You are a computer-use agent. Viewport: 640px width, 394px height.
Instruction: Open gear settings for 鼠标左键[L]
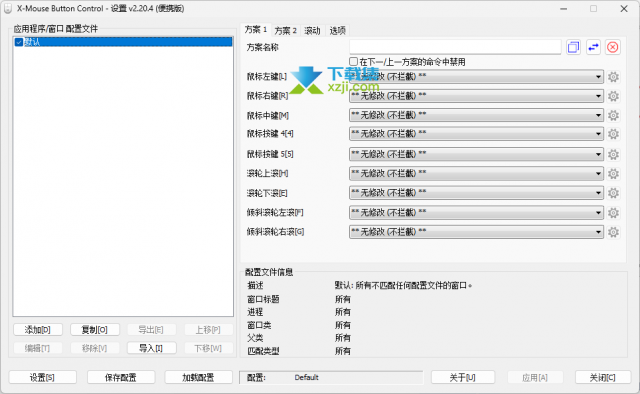tap(613, 77)
